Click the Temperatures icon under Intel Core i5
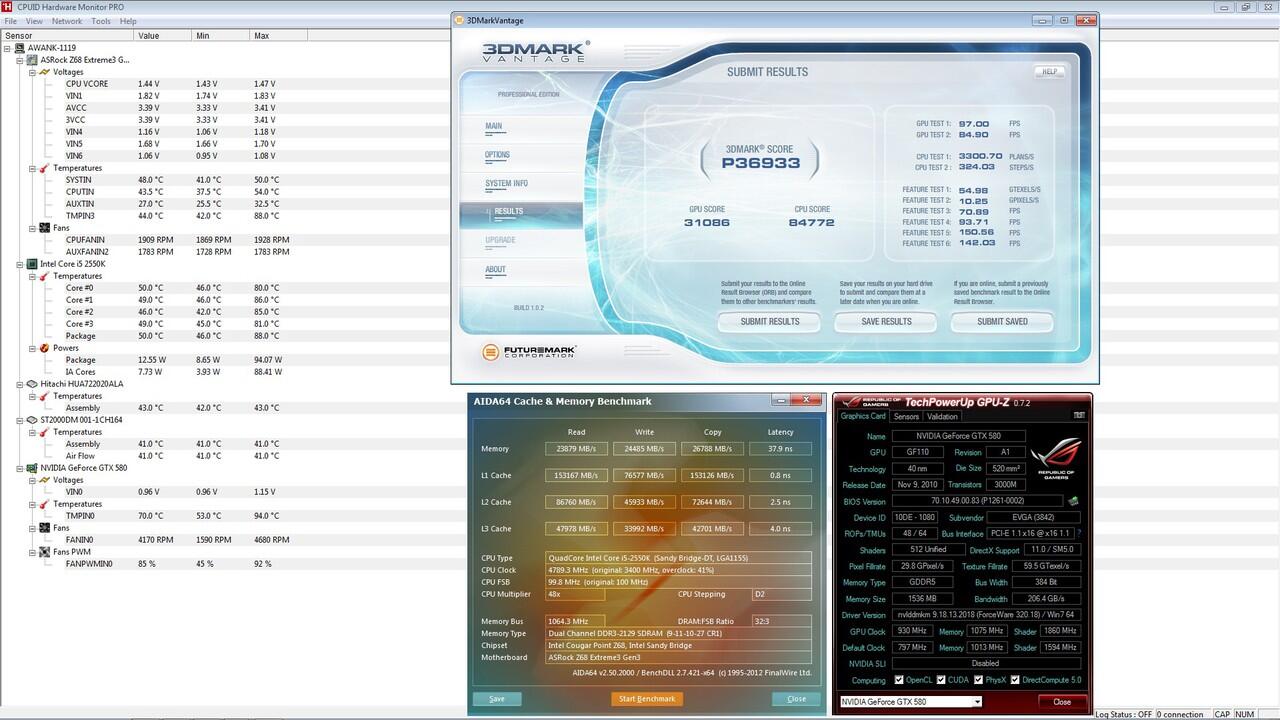Viewport: 1280px width, 720px height. (x=45, y=276)
